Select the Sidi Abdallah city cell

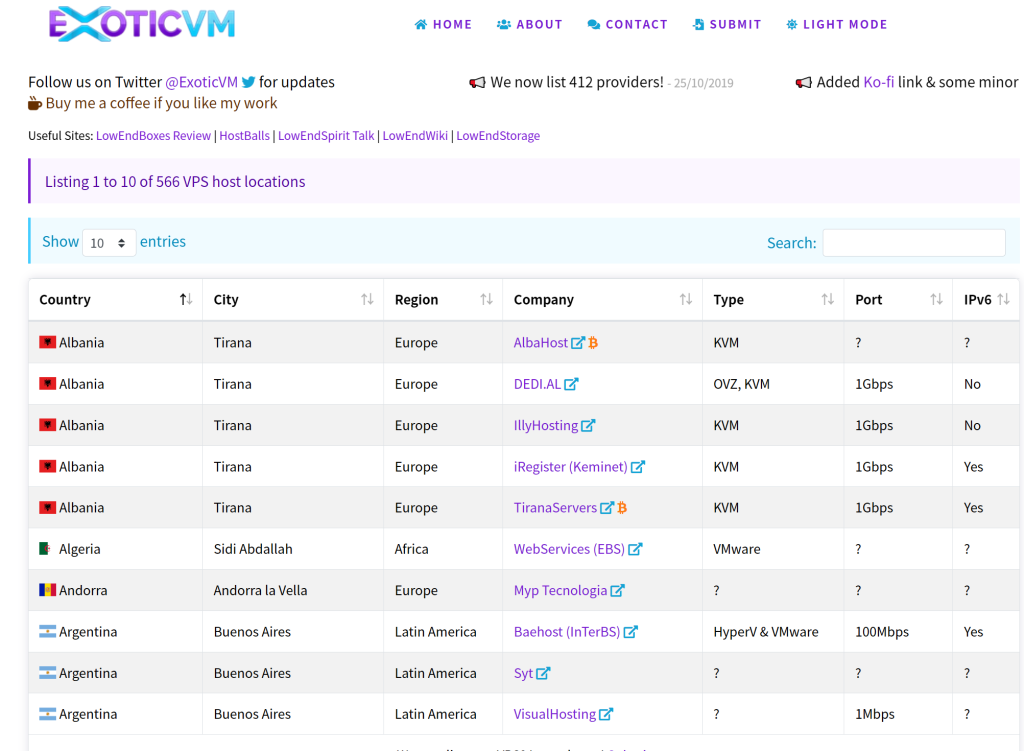(x=293, y=549)
